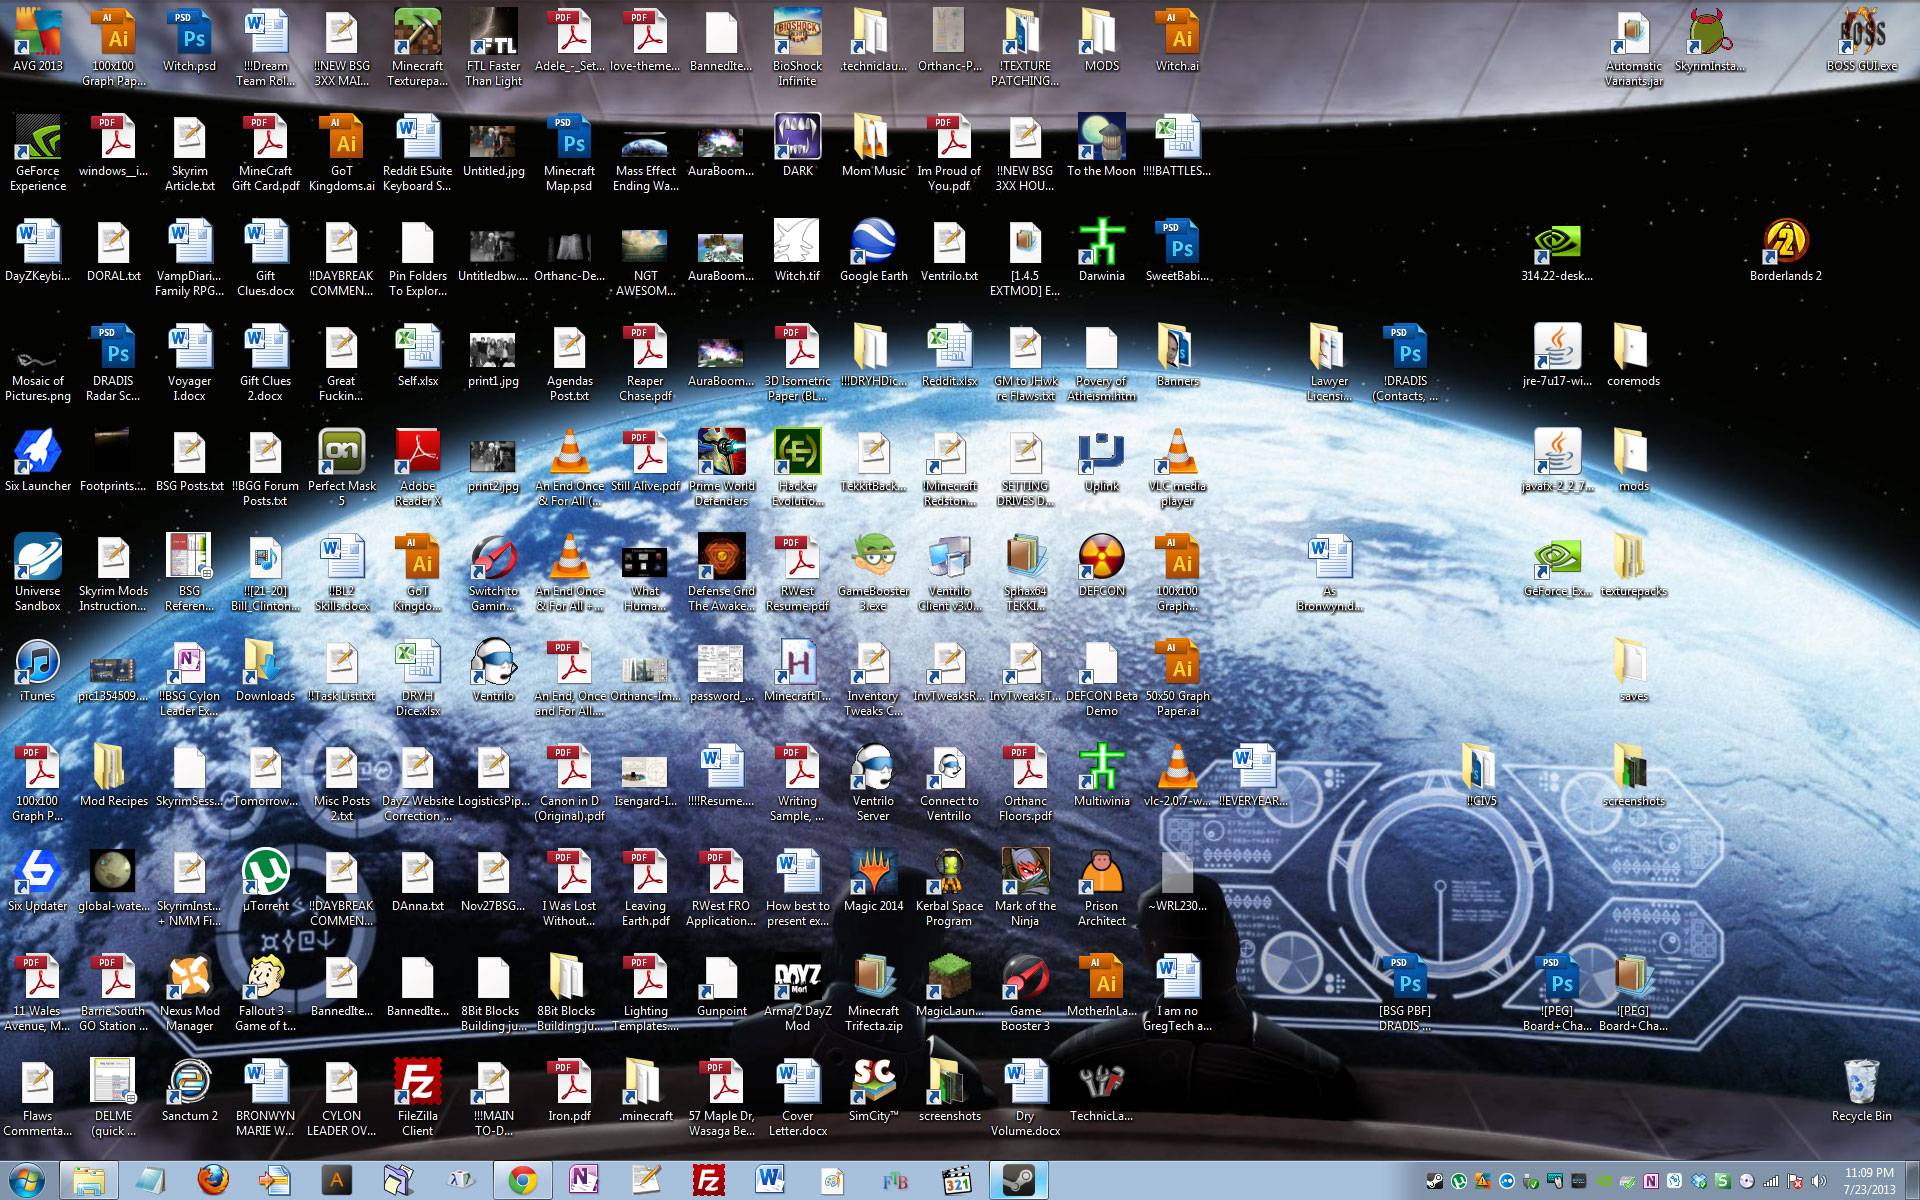Open the µTorrent desktop shortcut
Viewport: 1920px width, 1200px height.
click(x=265, y=880)
